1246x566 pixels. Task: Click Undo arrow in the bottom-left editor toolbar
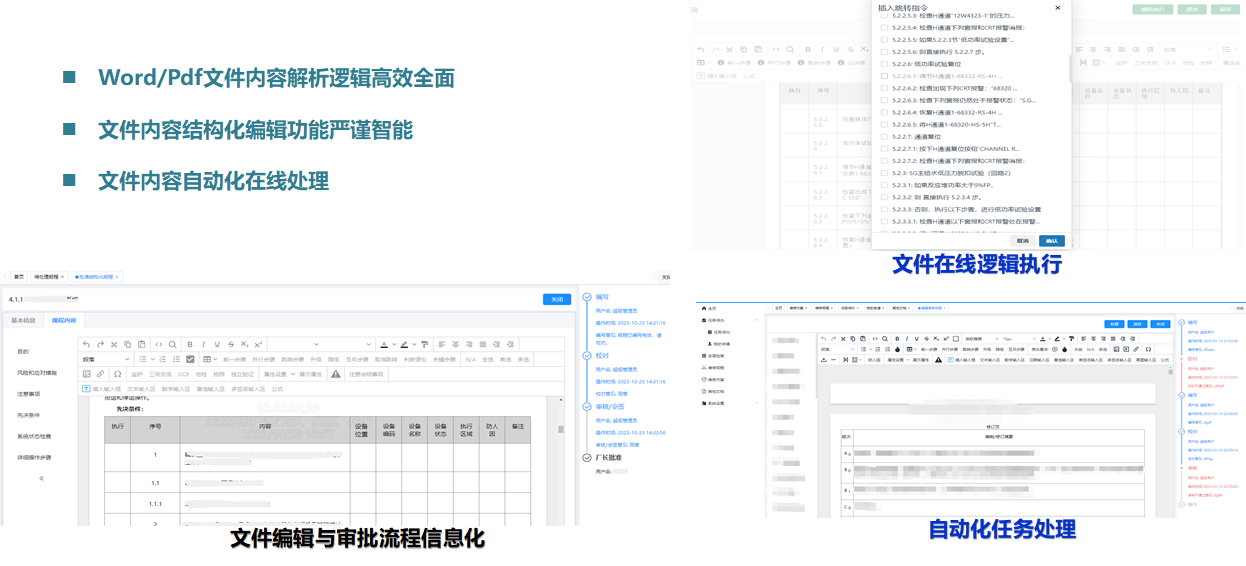coord(87,345)
